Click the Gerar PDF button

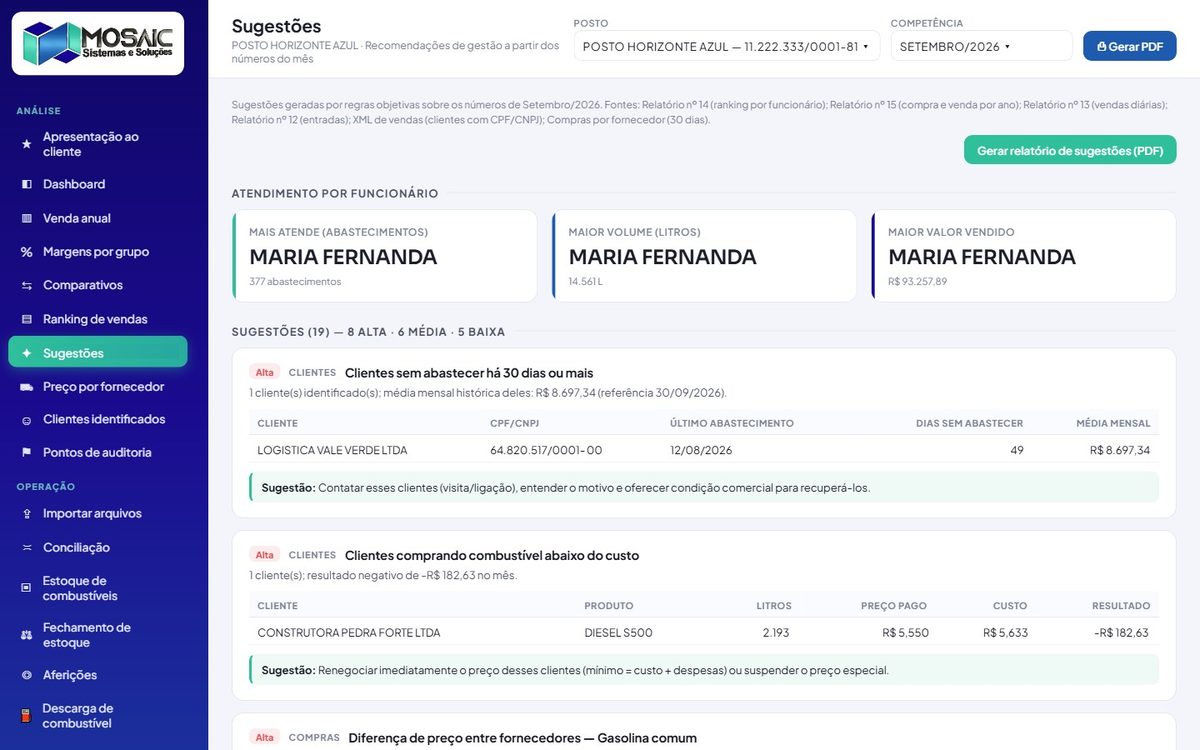(x=1130, y=46)
